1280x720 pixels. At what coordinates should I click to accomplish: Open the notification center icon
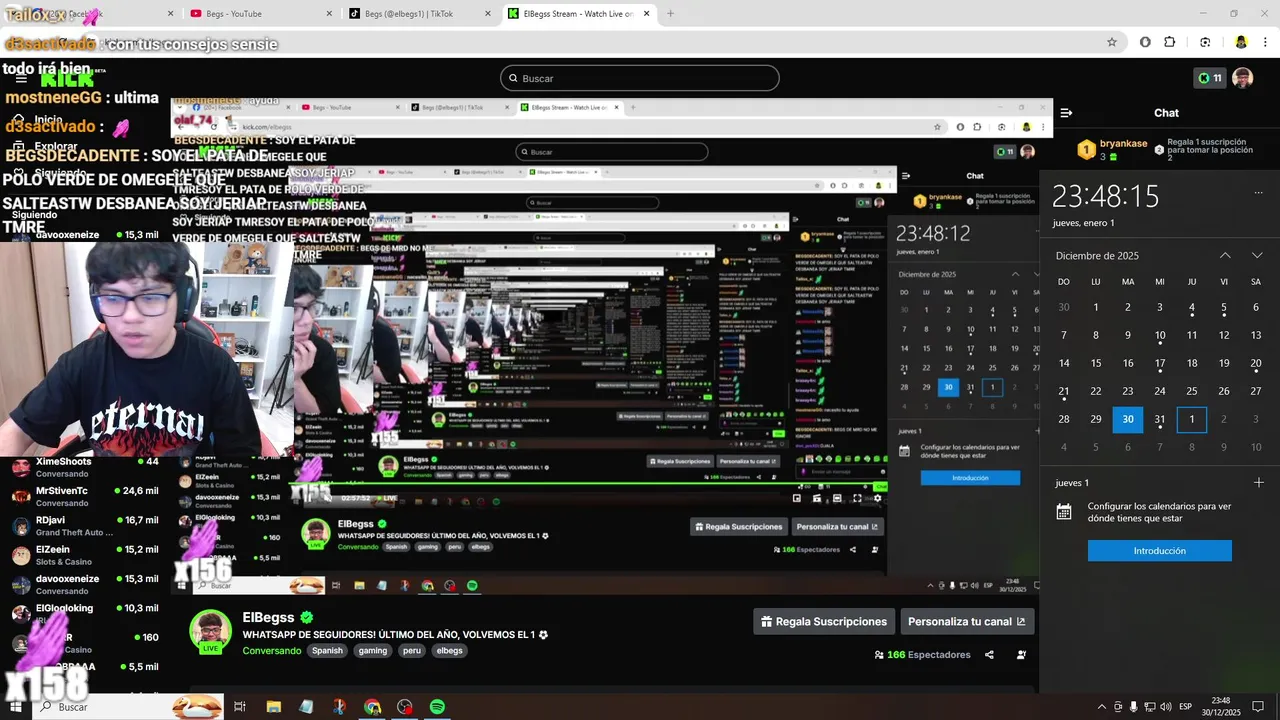click(x=1258, y=707)
